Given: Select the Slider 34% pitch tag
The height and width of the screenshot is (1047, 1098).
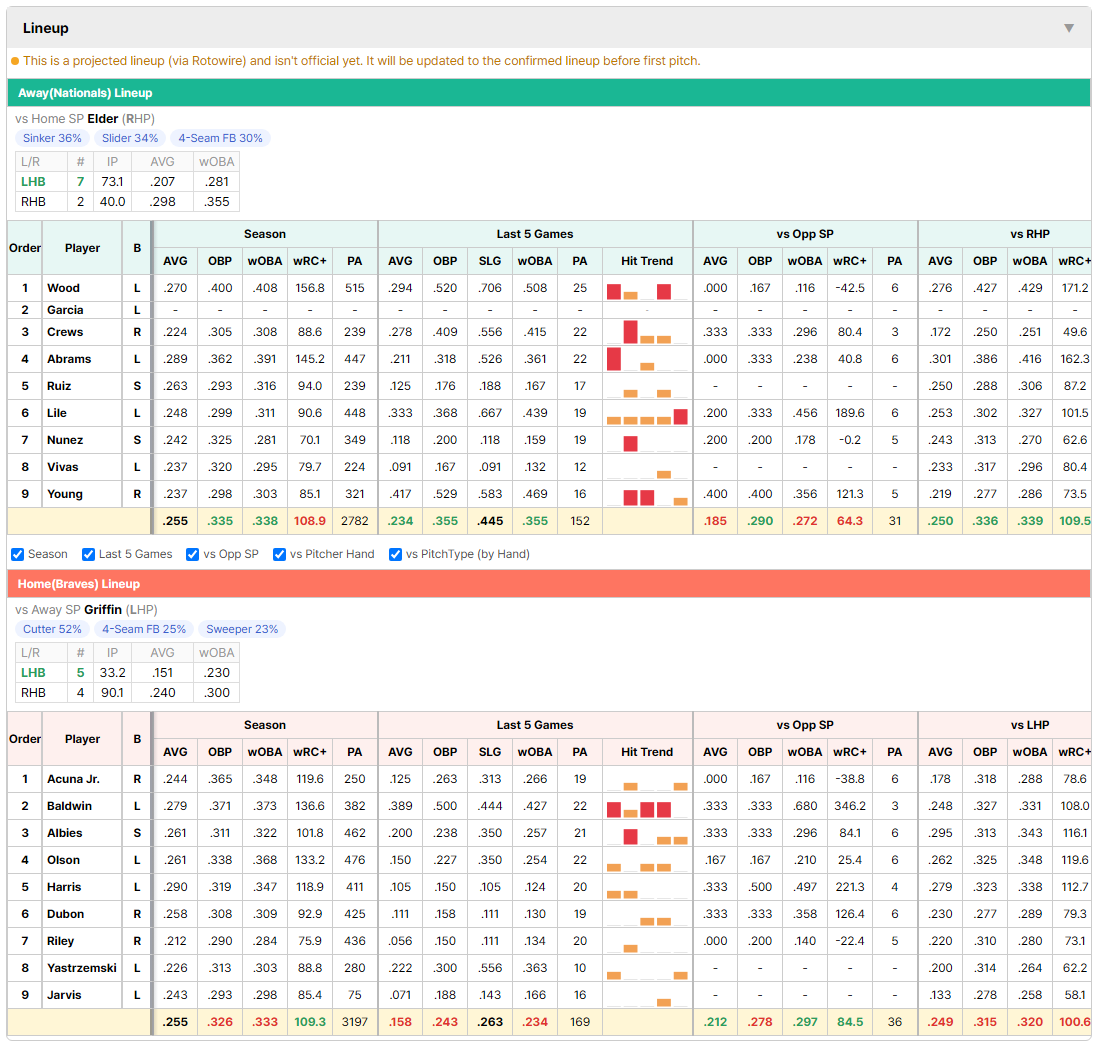Looking at the screenshot, I should point(130,138).
